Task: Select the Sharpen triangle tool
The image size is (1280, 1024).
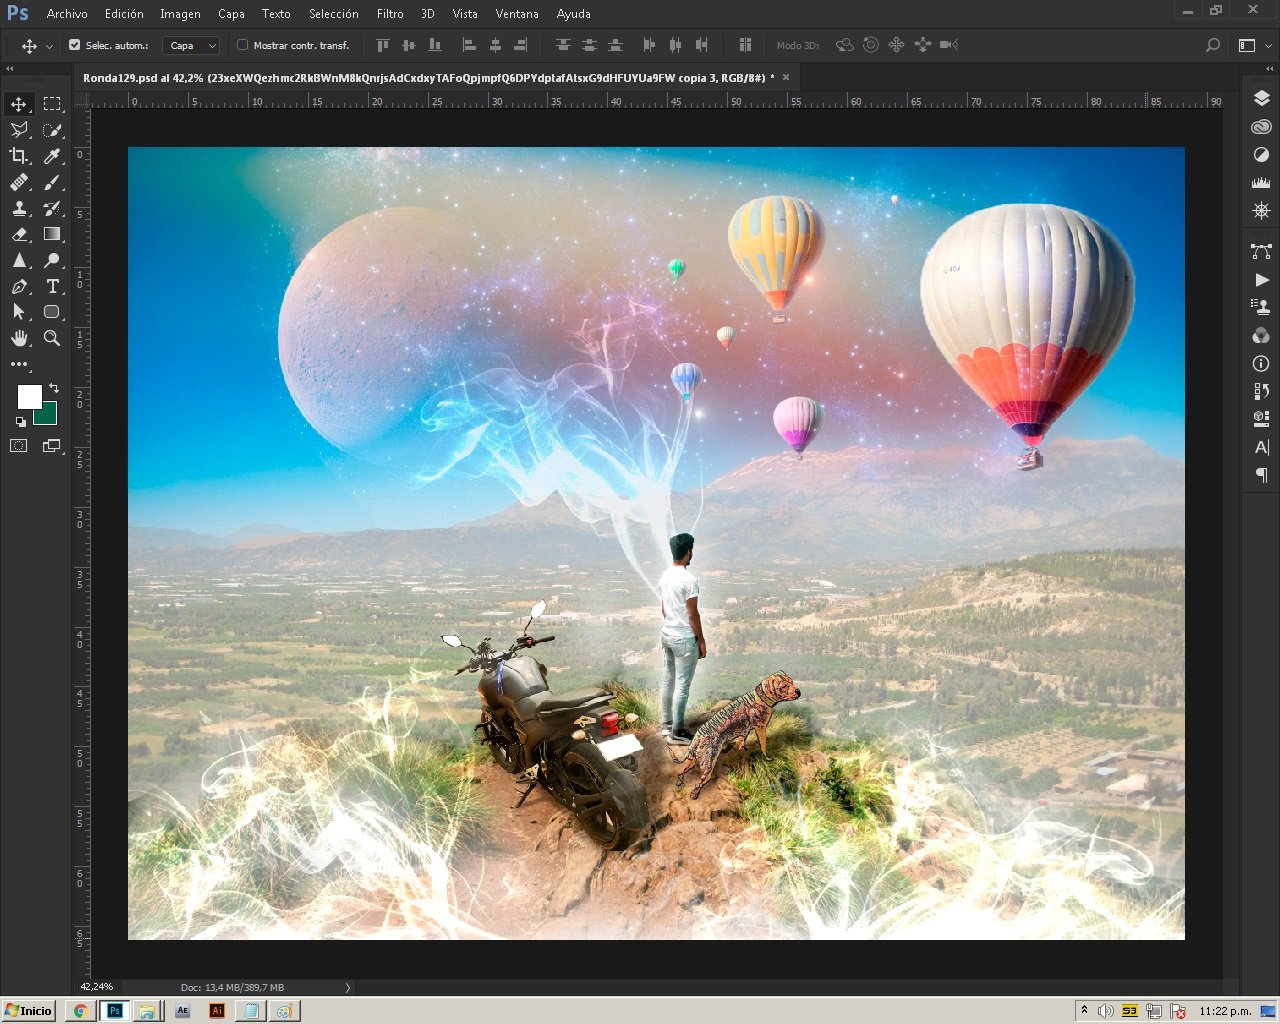Action: click(19, 260)
